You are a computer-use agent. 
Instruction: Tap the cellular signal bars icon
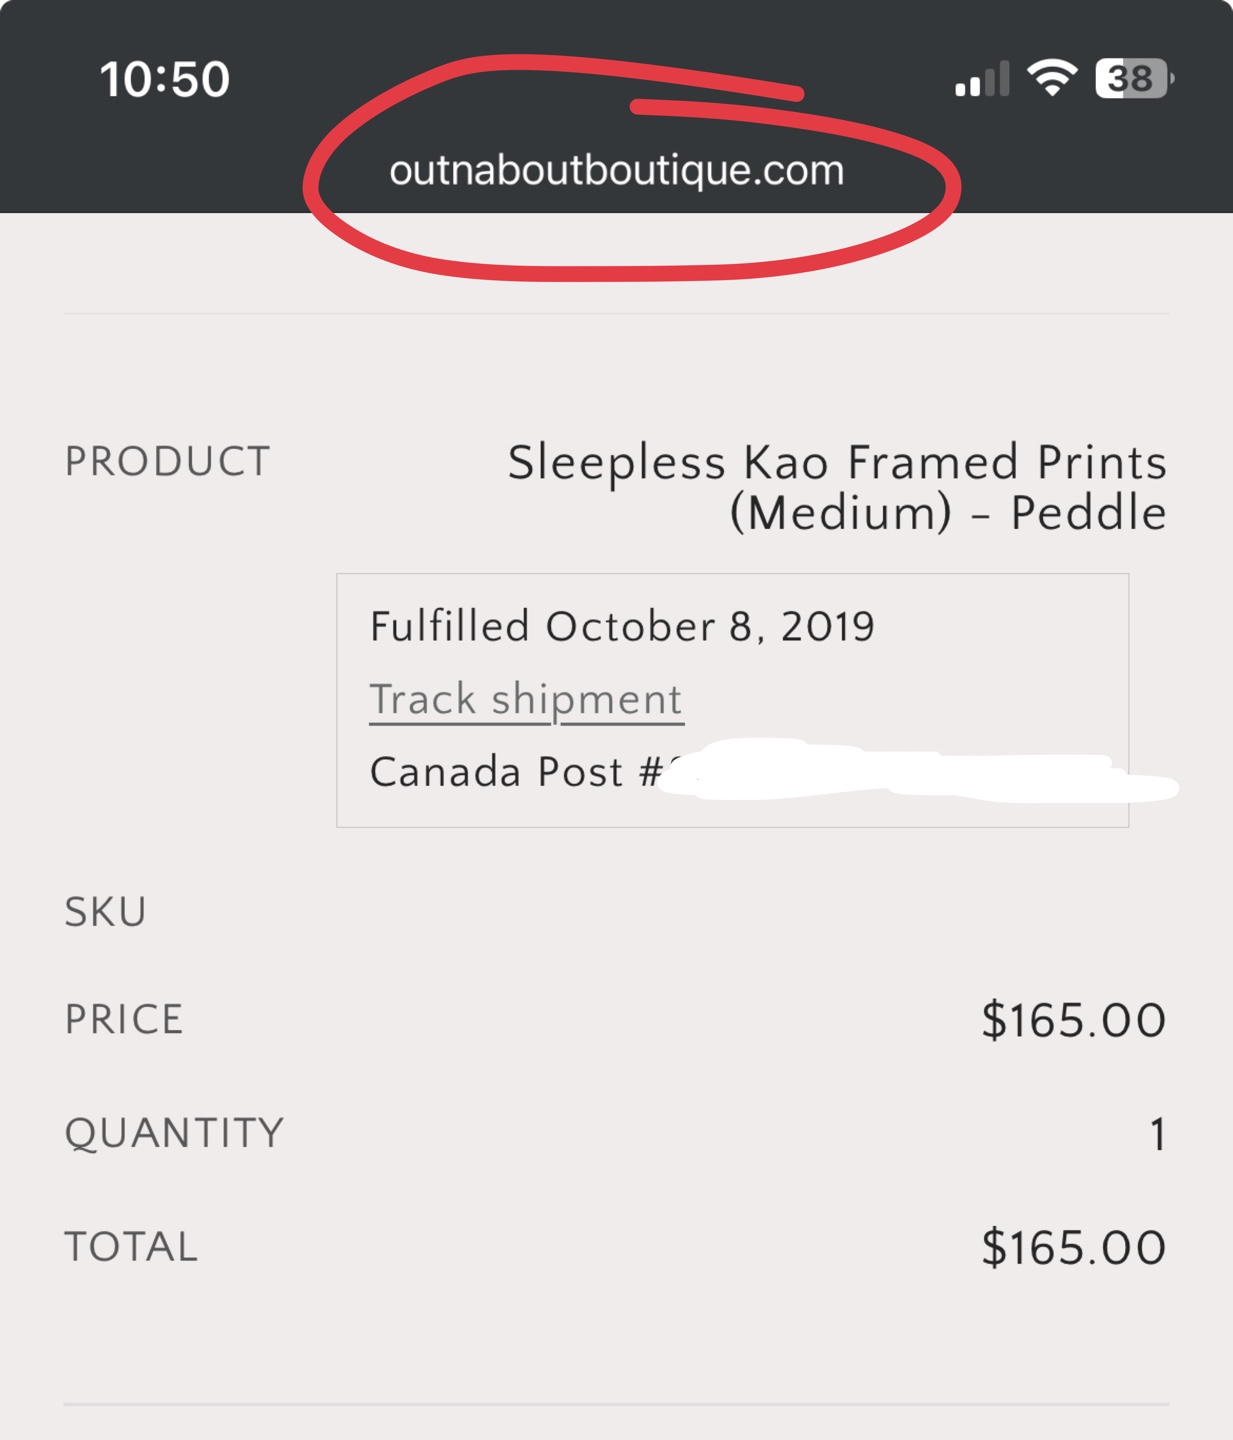(x=982, y=79)
